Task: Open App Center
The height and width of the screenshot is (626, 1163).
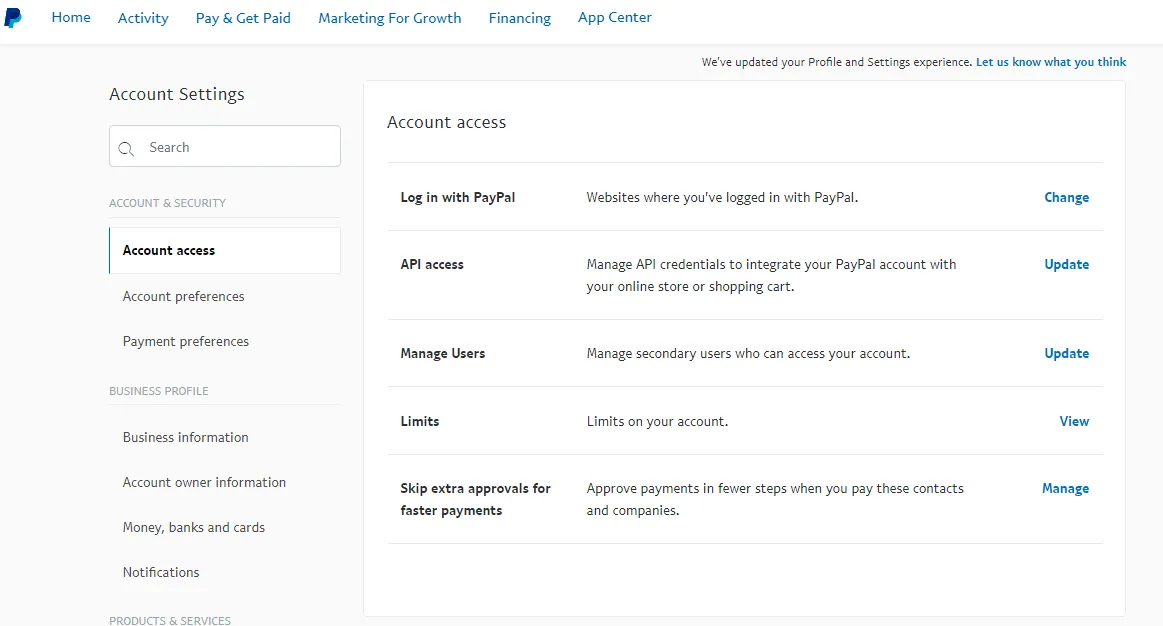Action: point(615,17)
